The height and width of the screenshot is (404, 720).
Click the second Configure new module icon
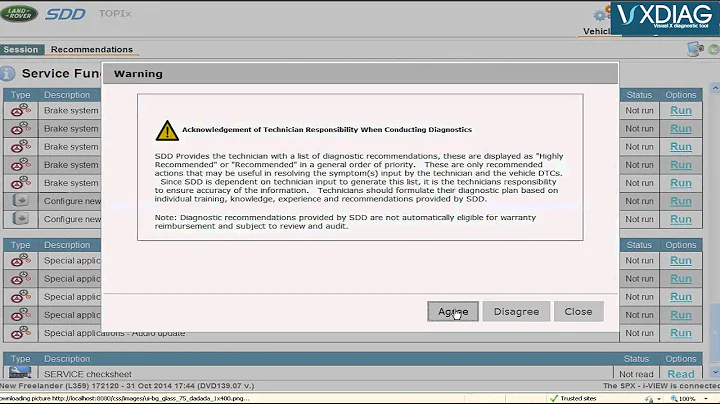coord(21,219)
